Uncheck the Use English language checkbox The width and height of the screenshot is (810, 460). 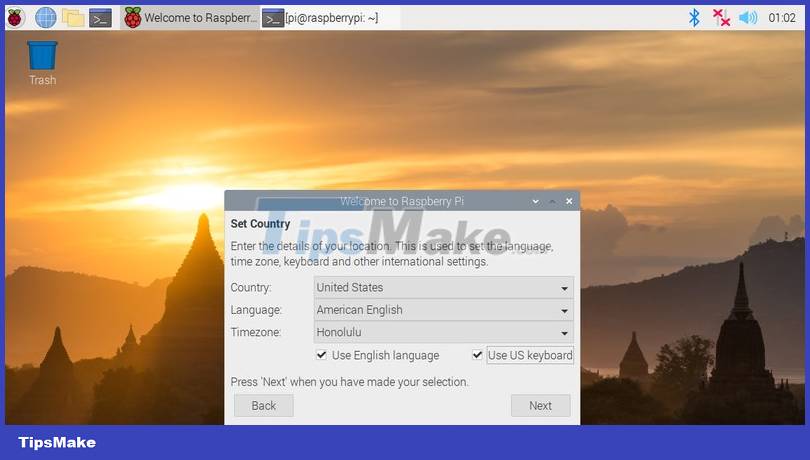pyautogui.click(x=322, y=355)
